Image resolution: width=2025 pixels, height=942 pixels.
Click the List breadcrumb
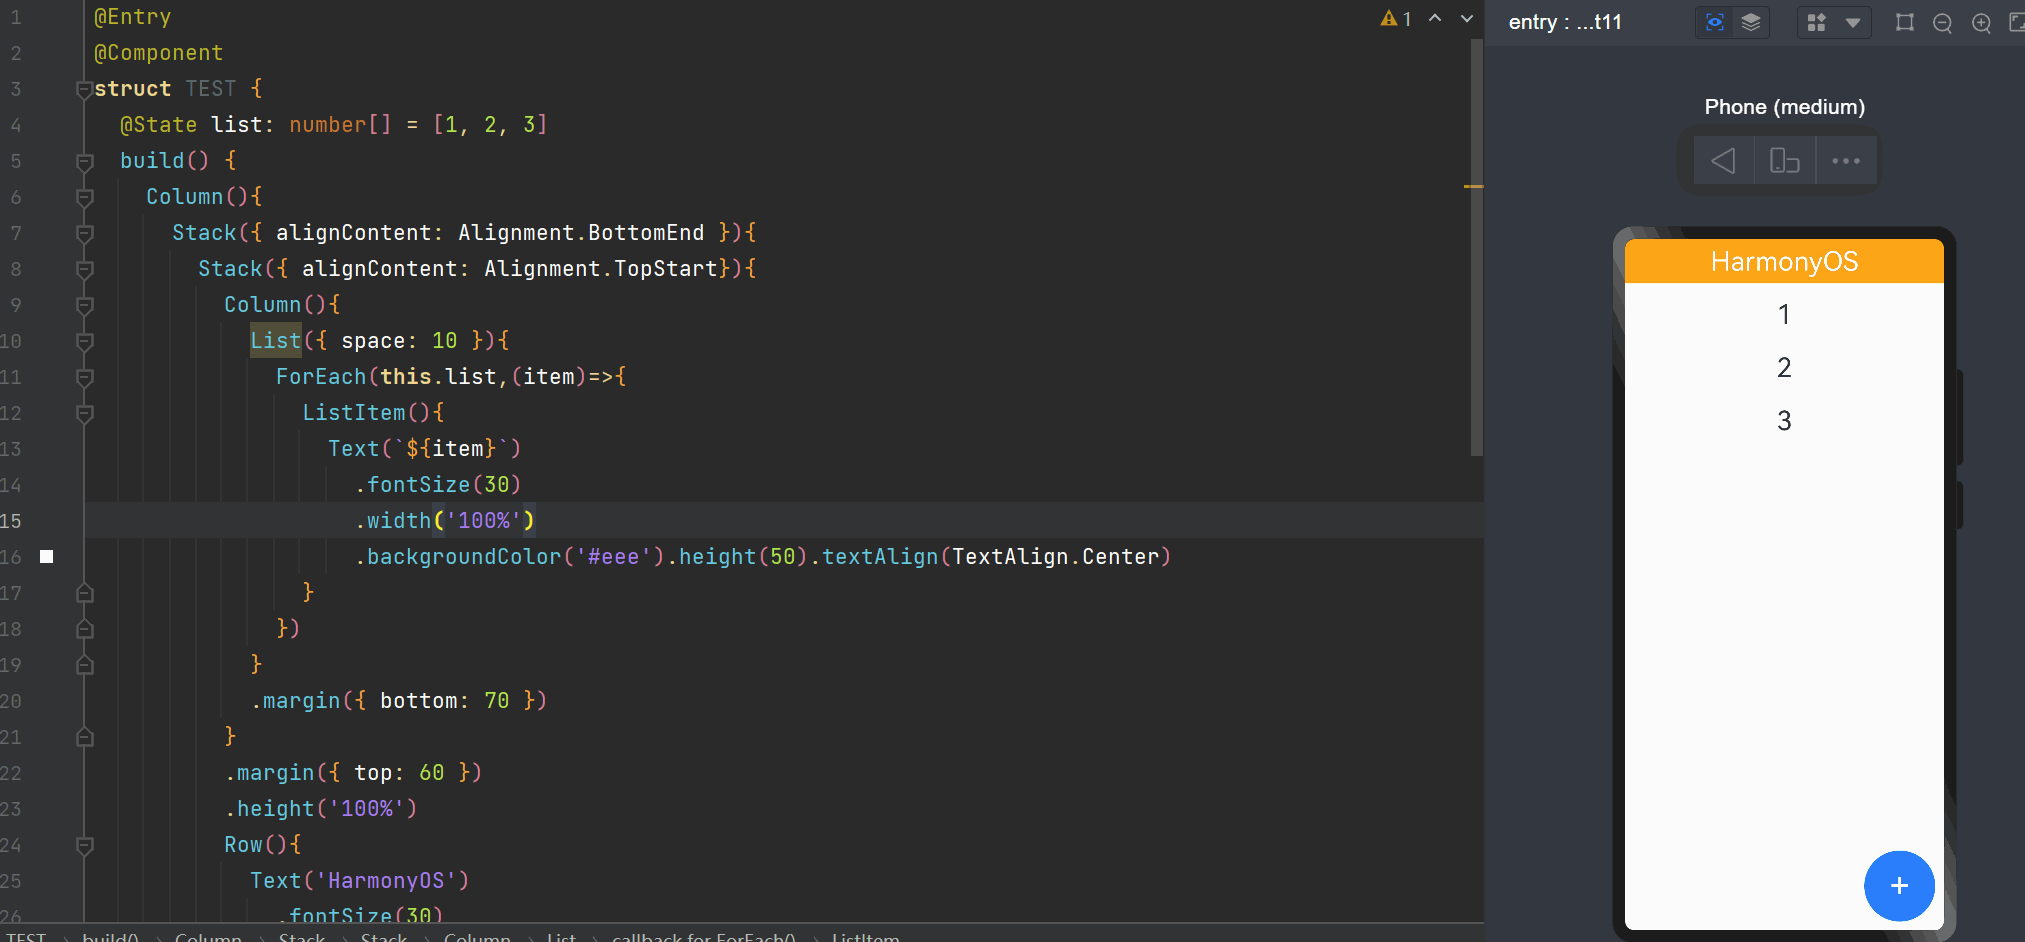pyautogui.click(x=561, y=937)
